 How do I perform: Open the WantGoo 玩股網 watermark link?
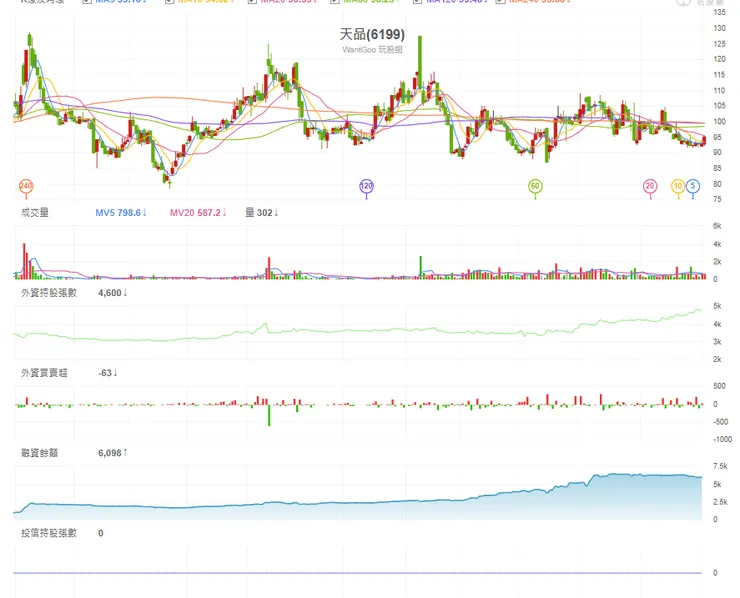tap(372, 50)
